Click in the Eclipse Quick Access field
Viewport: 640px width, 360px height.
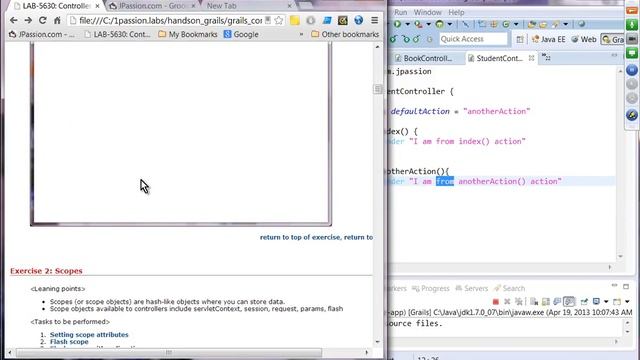473,39
